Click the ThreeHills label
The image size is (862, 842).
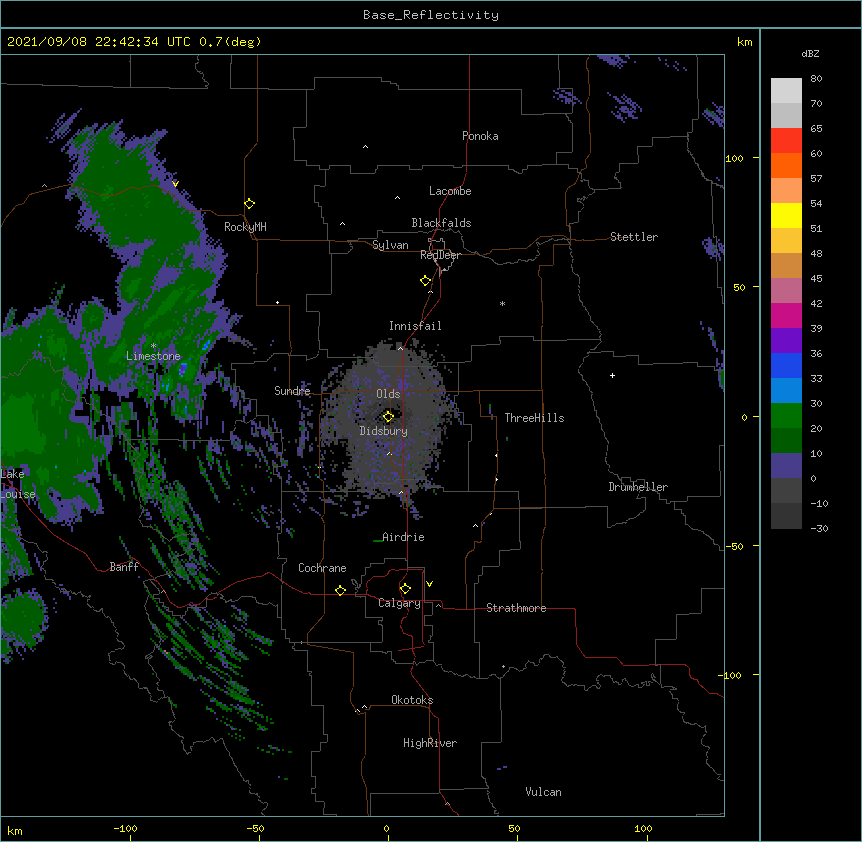click(x=534, y=418)
